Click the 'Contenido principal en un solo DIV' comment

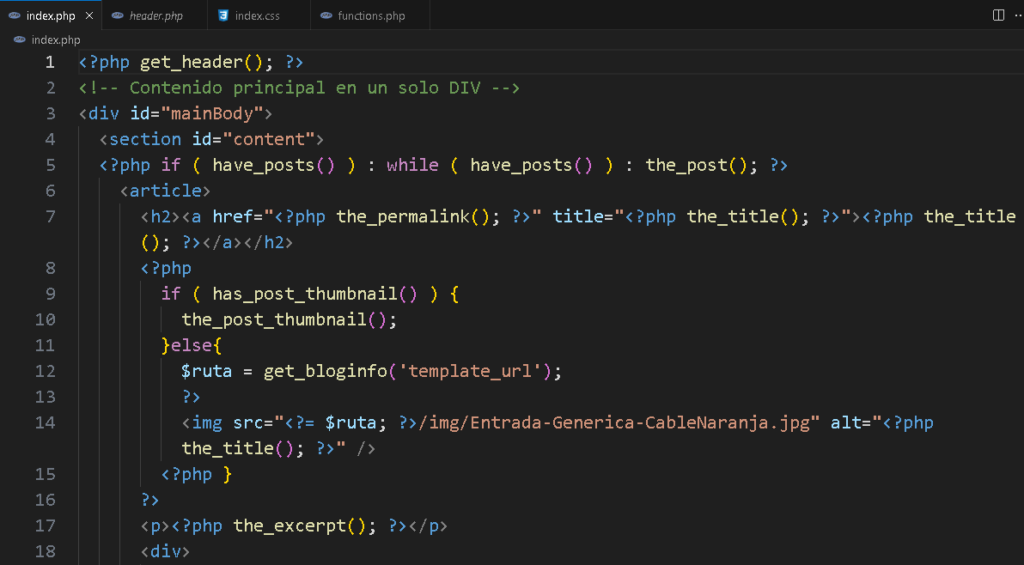coord(305,88)
